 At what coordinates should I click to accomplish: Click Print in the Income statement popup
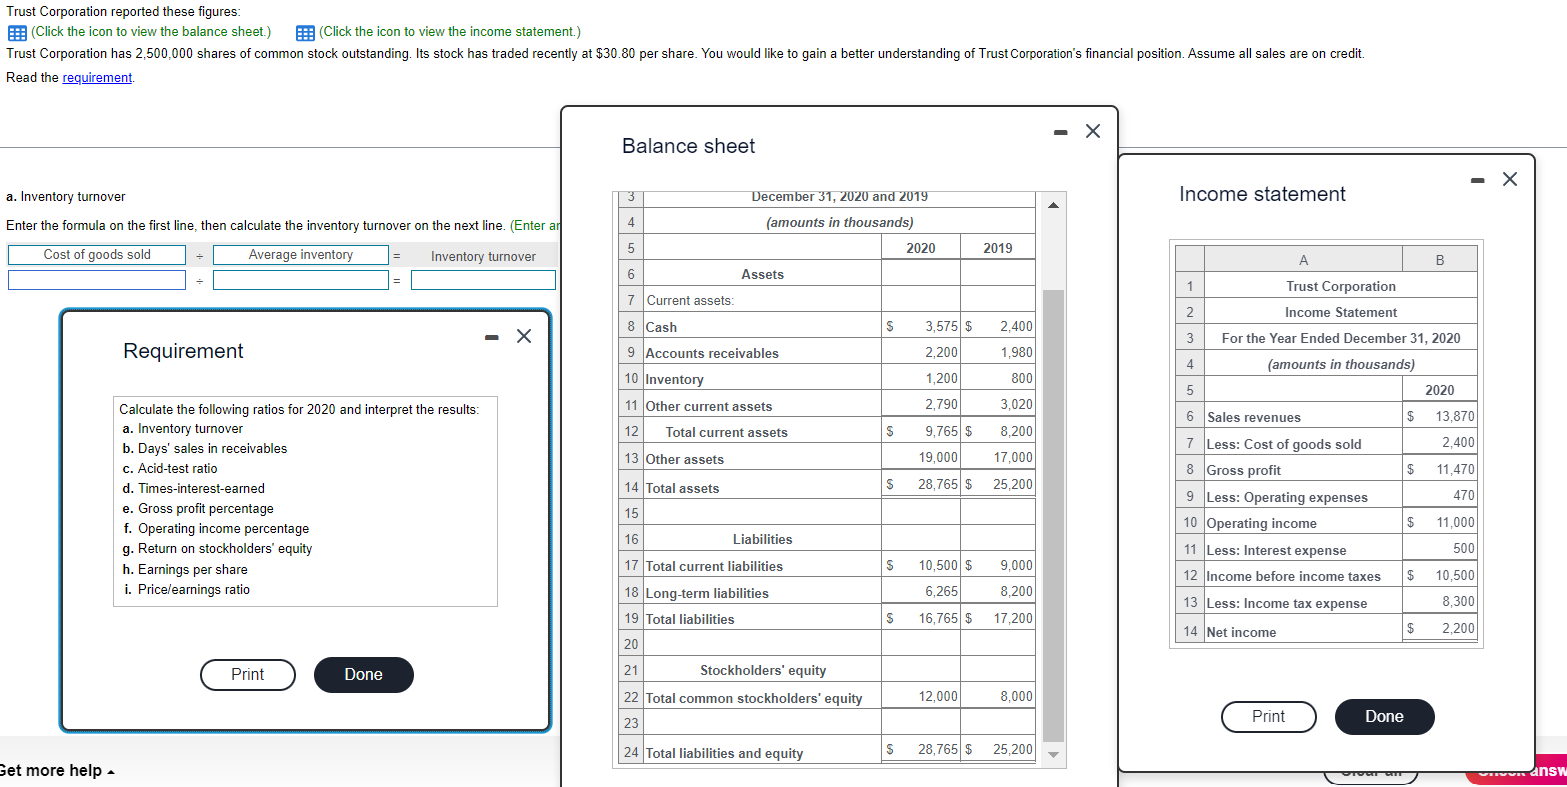[1269, 717]
